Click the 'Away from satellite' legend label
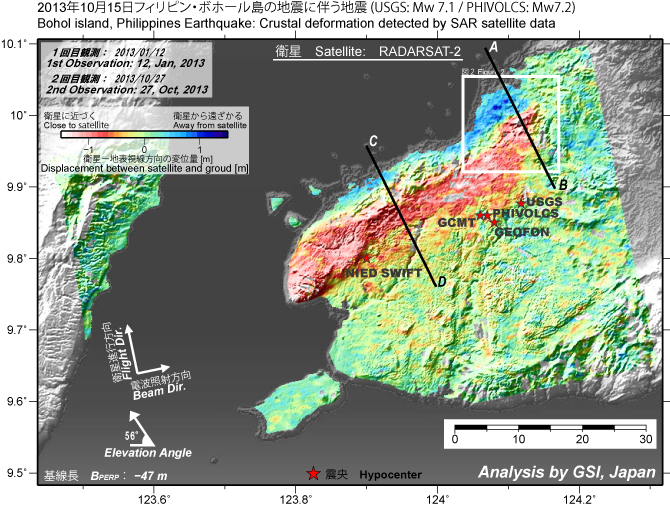This screenshot has height=508, width=670. (x=210, y=125)
